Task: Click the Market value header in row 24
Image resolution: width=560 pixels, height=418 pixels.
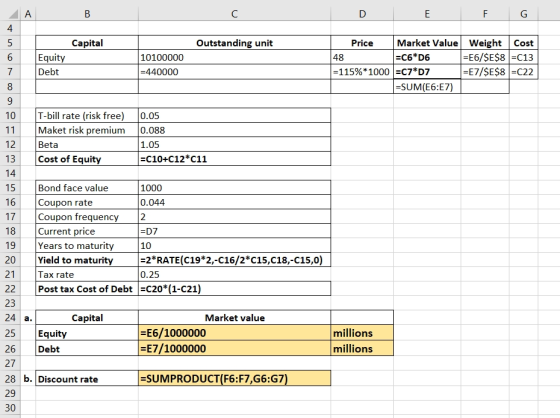Action: [x=234, y=318]
